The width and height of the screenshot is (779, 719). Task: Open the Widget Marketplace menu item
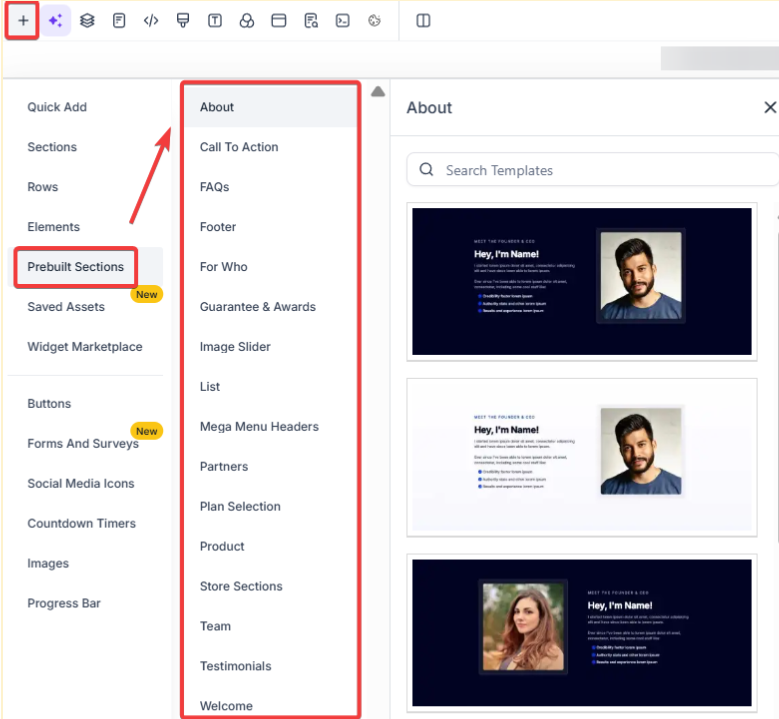coord(85,347)
